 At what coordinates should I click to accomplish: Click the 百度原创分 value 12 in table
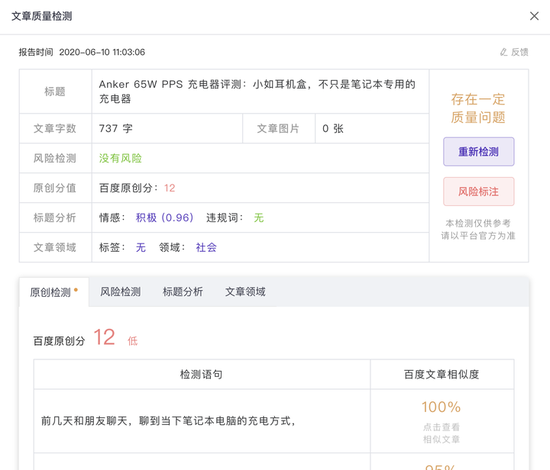(x=169, y=188)
